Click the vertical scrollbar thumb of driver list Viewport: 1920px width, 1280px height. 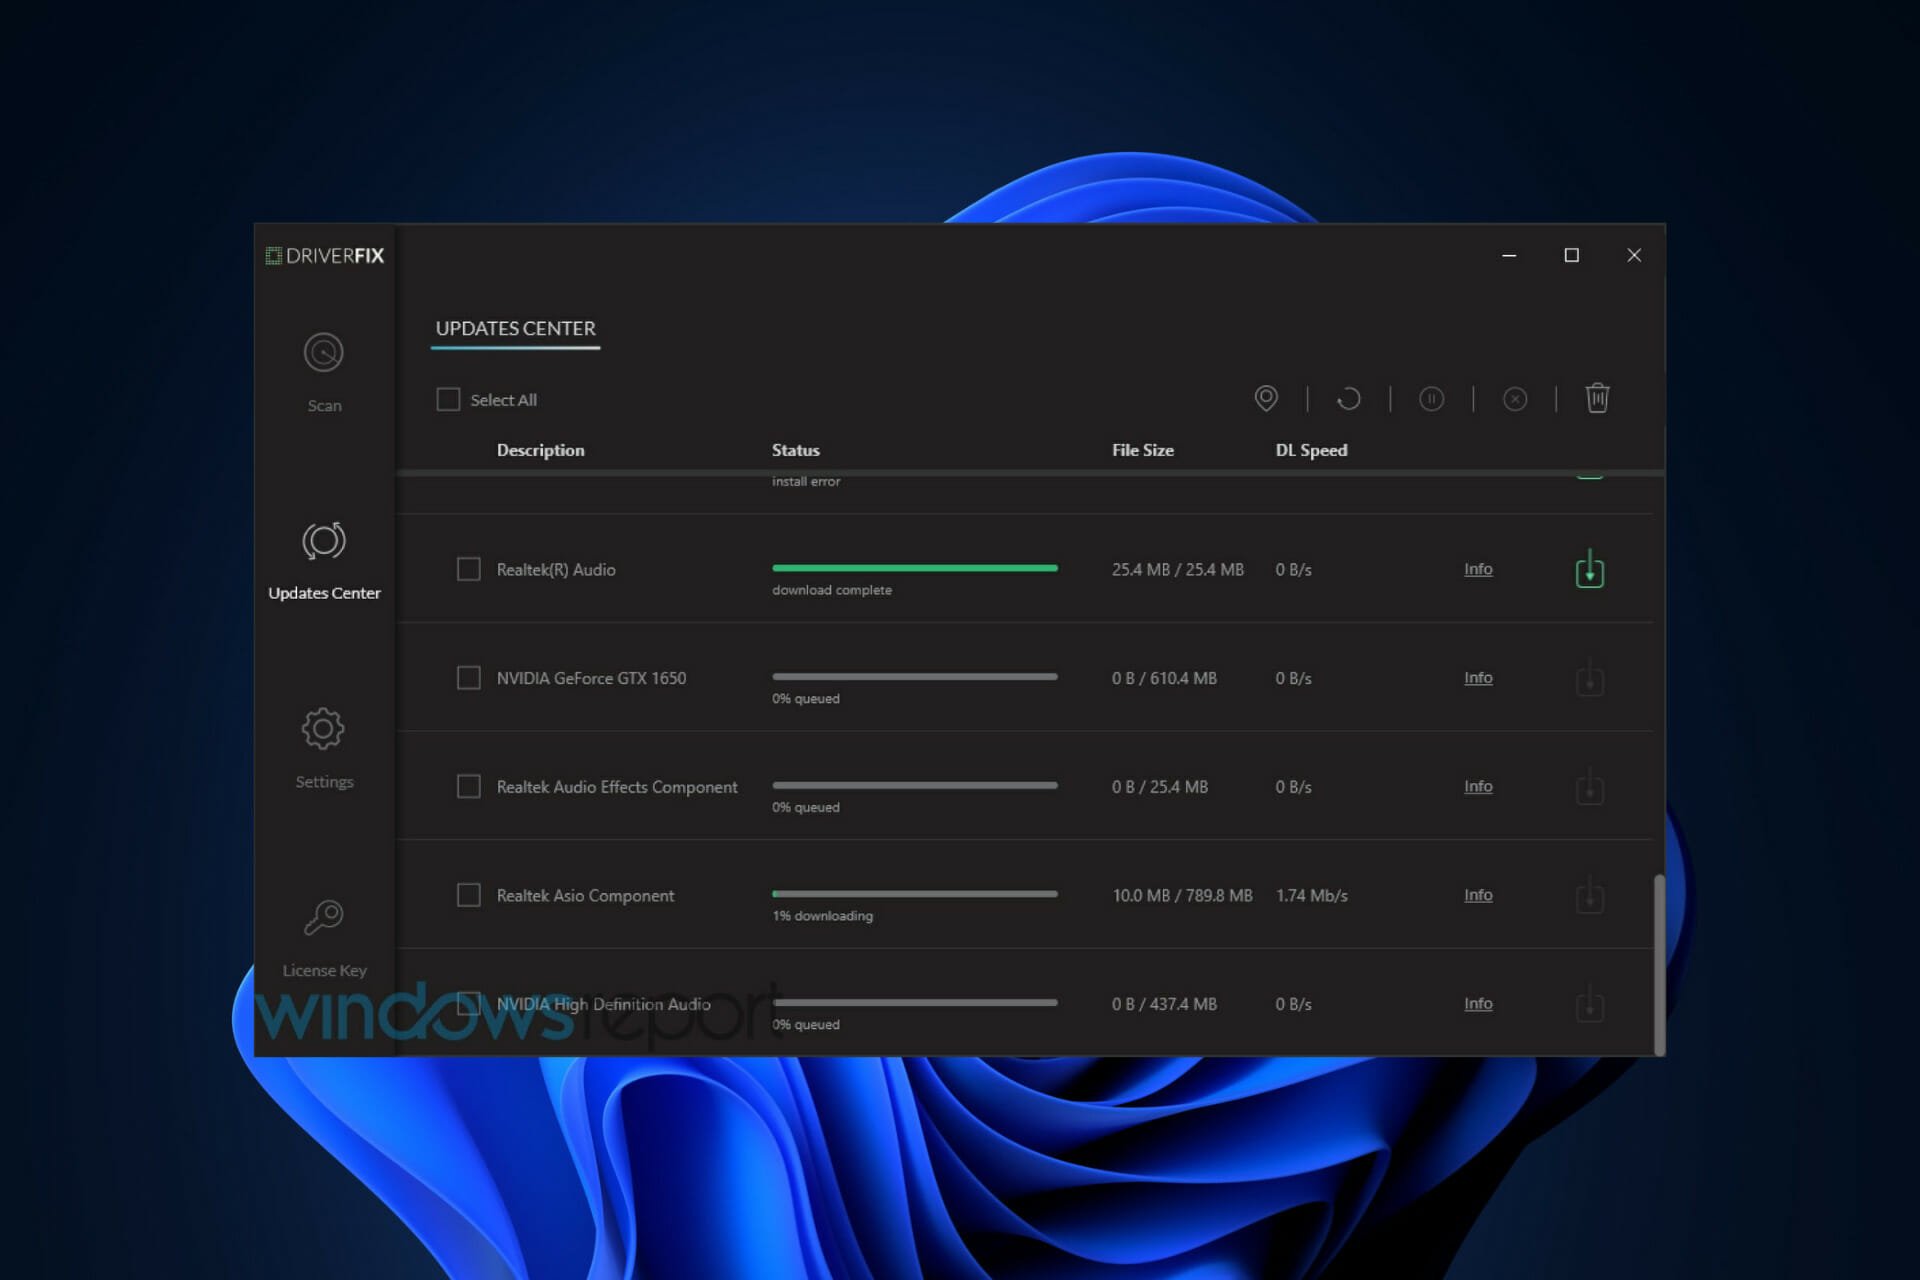pyautogui.click(x=1659, y=964)
